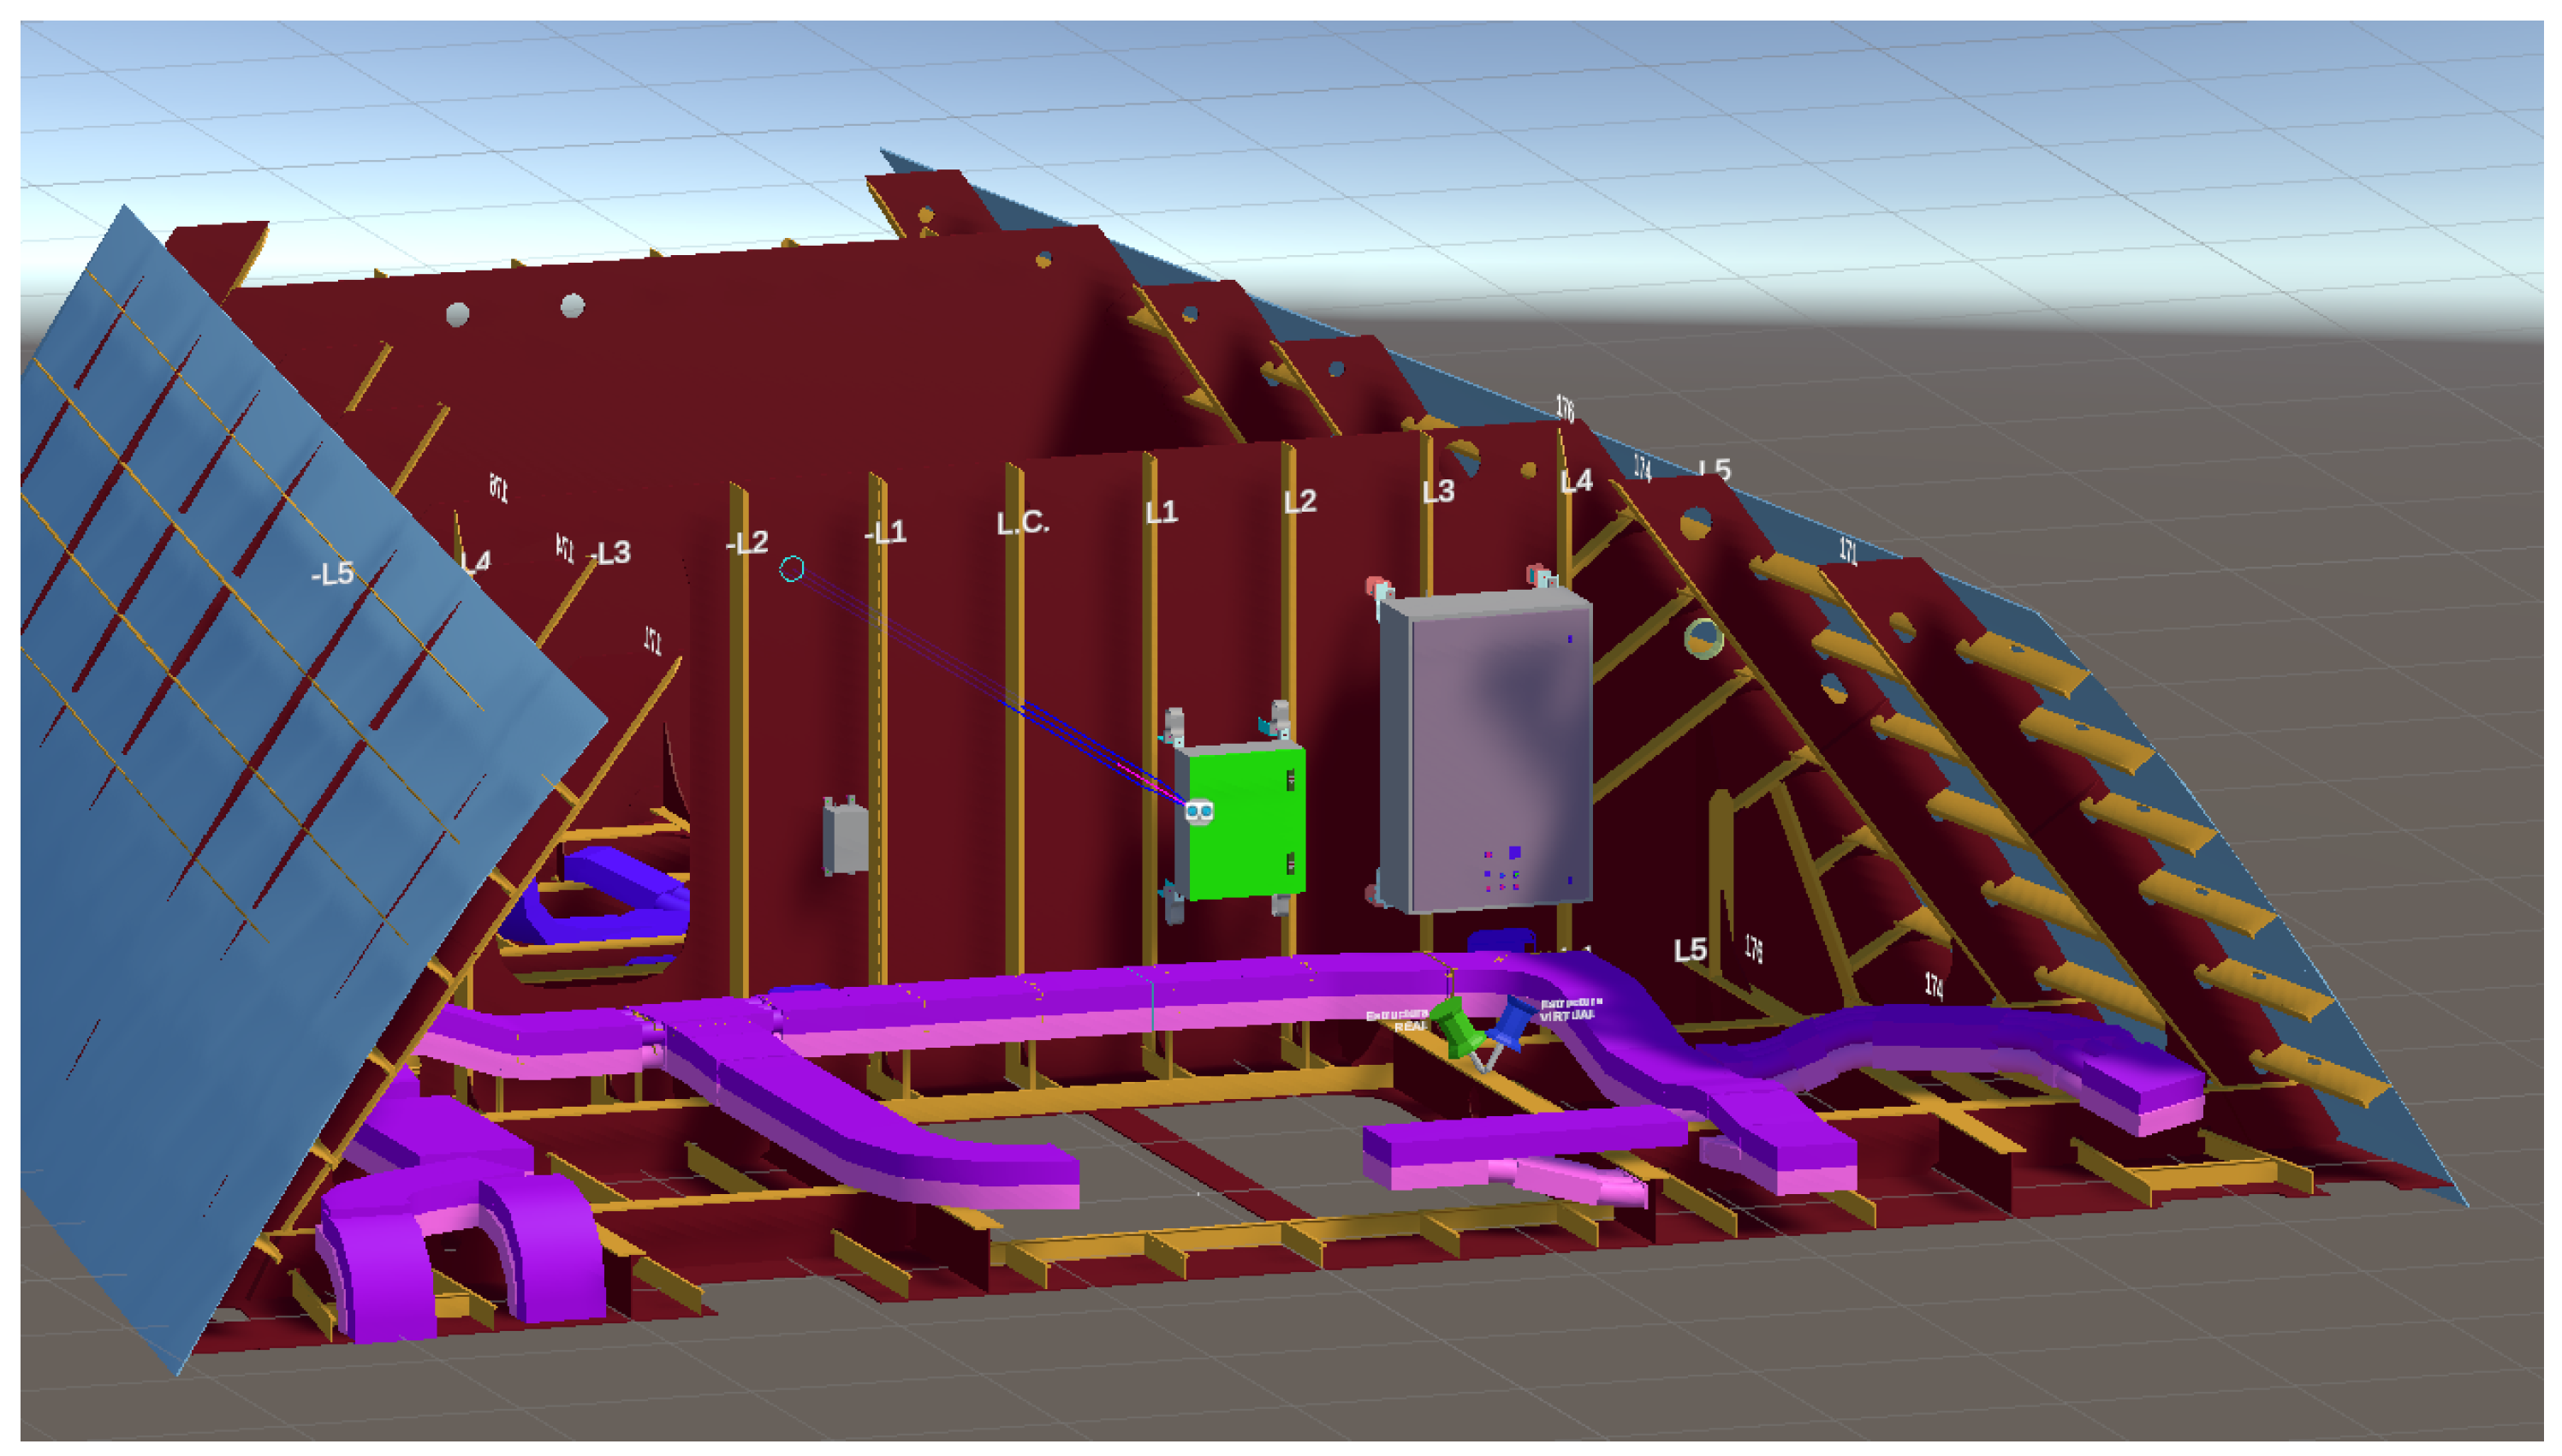Click the L.C. centerline label
The height and width of the screenshot is (1456, 2562).
click(x=1022, y=523)
